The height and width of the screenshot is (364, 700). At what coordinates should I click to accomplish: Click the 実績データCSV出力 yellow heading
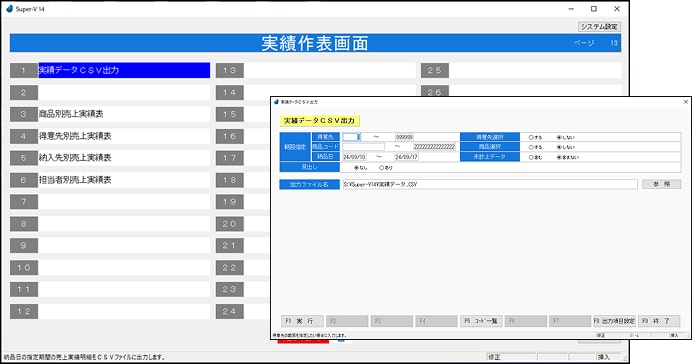tap(320, 121)
